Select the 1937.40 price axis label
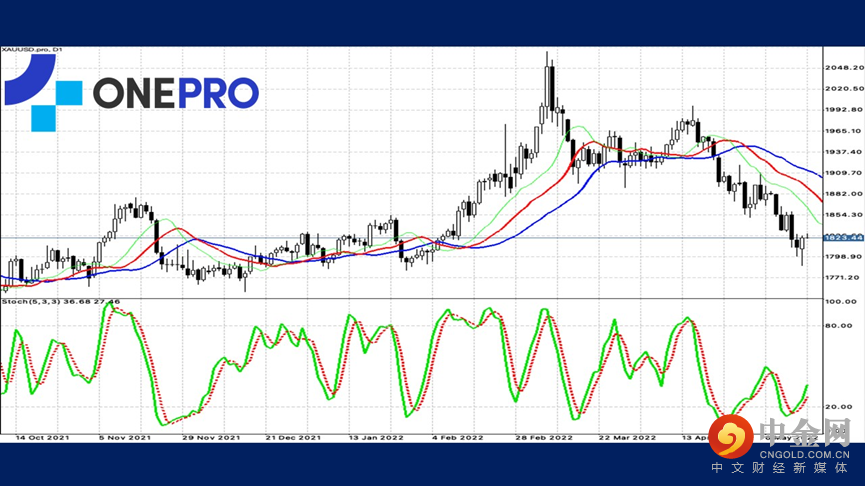The height and width of the screenshot is (486, 865). [x=844, y=152]
